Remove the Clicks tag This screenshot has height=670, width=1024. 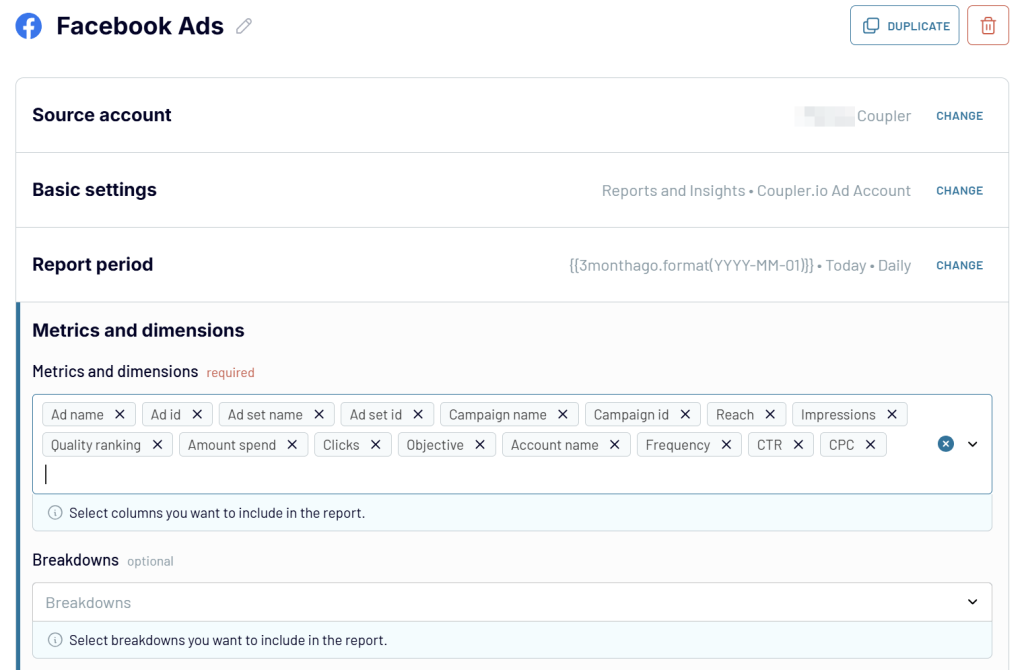click(x=376, y=445)
